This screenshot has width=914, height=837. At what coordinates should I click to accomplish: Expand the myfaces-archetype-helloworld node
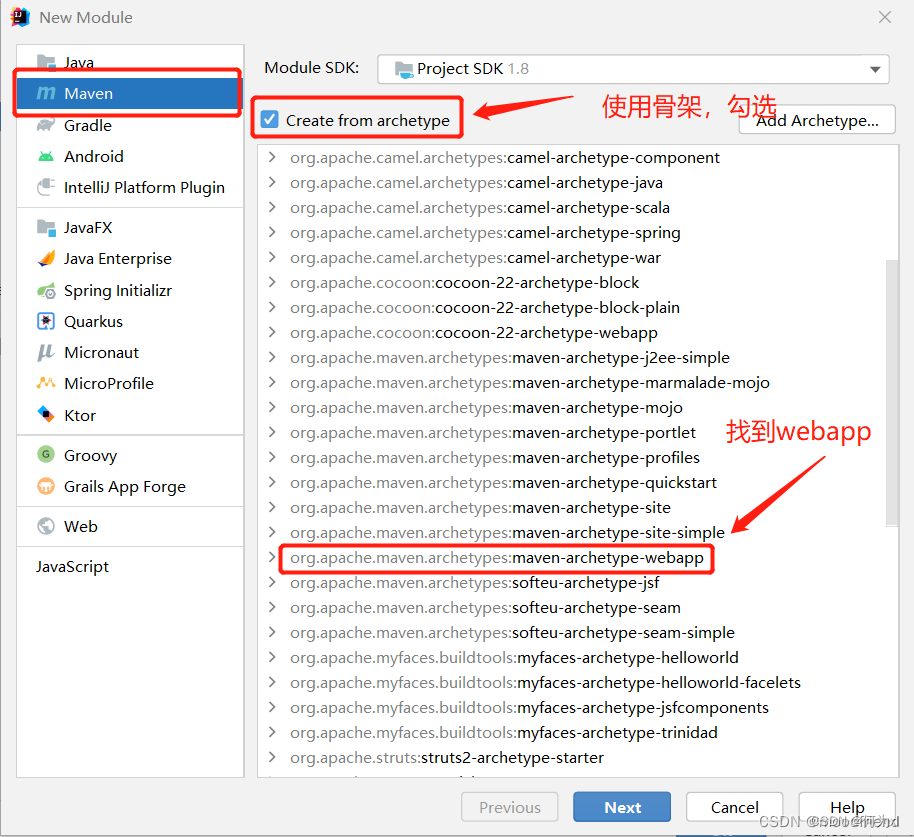tap(272, 657)
